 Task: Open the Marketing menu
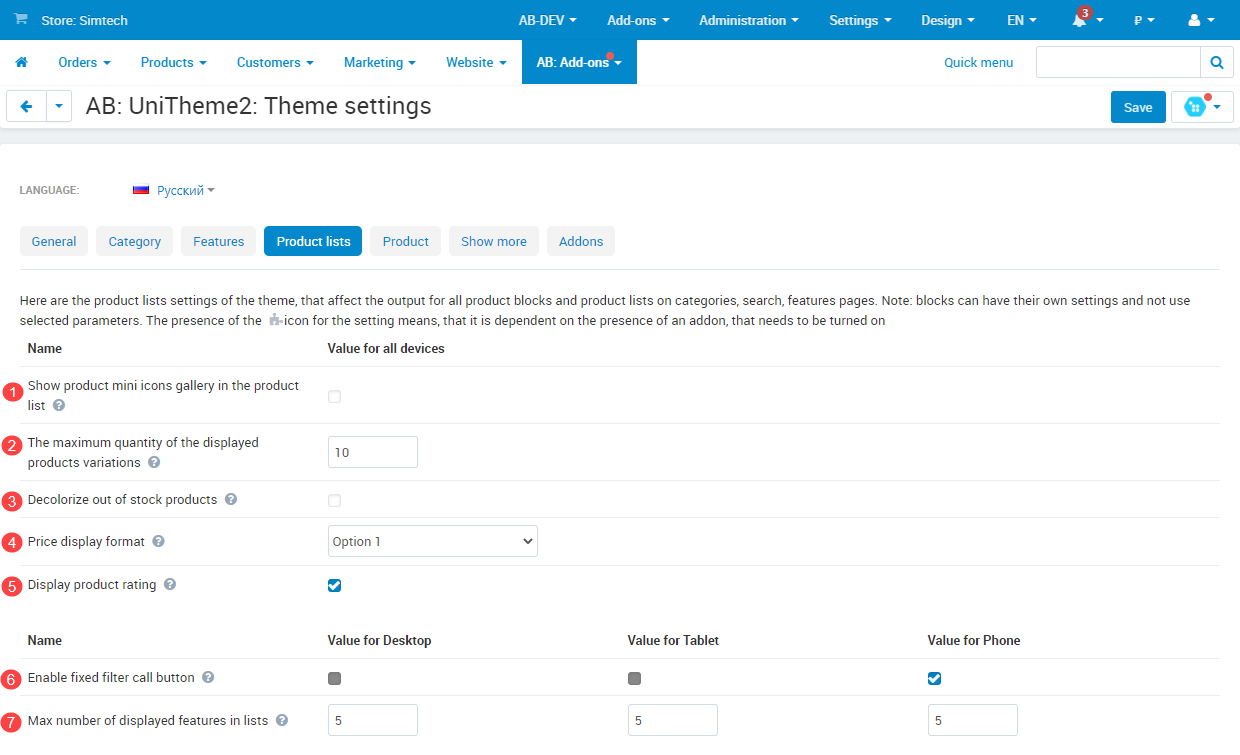[380, 62]
